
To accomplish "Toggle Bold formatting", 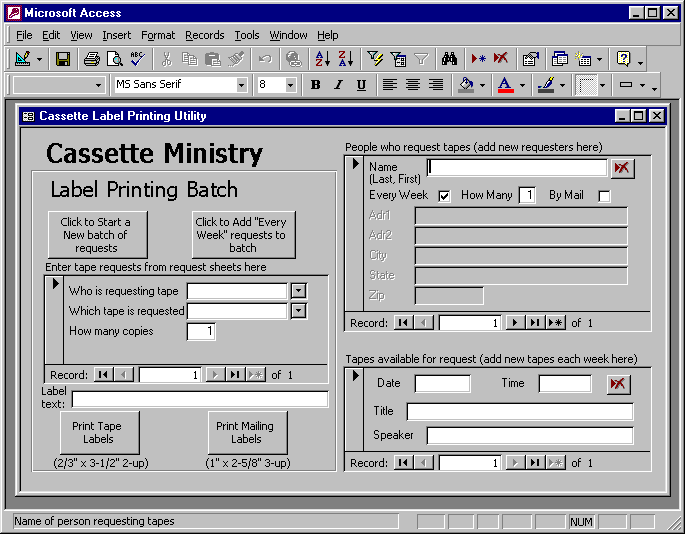I will pos(316,85).
